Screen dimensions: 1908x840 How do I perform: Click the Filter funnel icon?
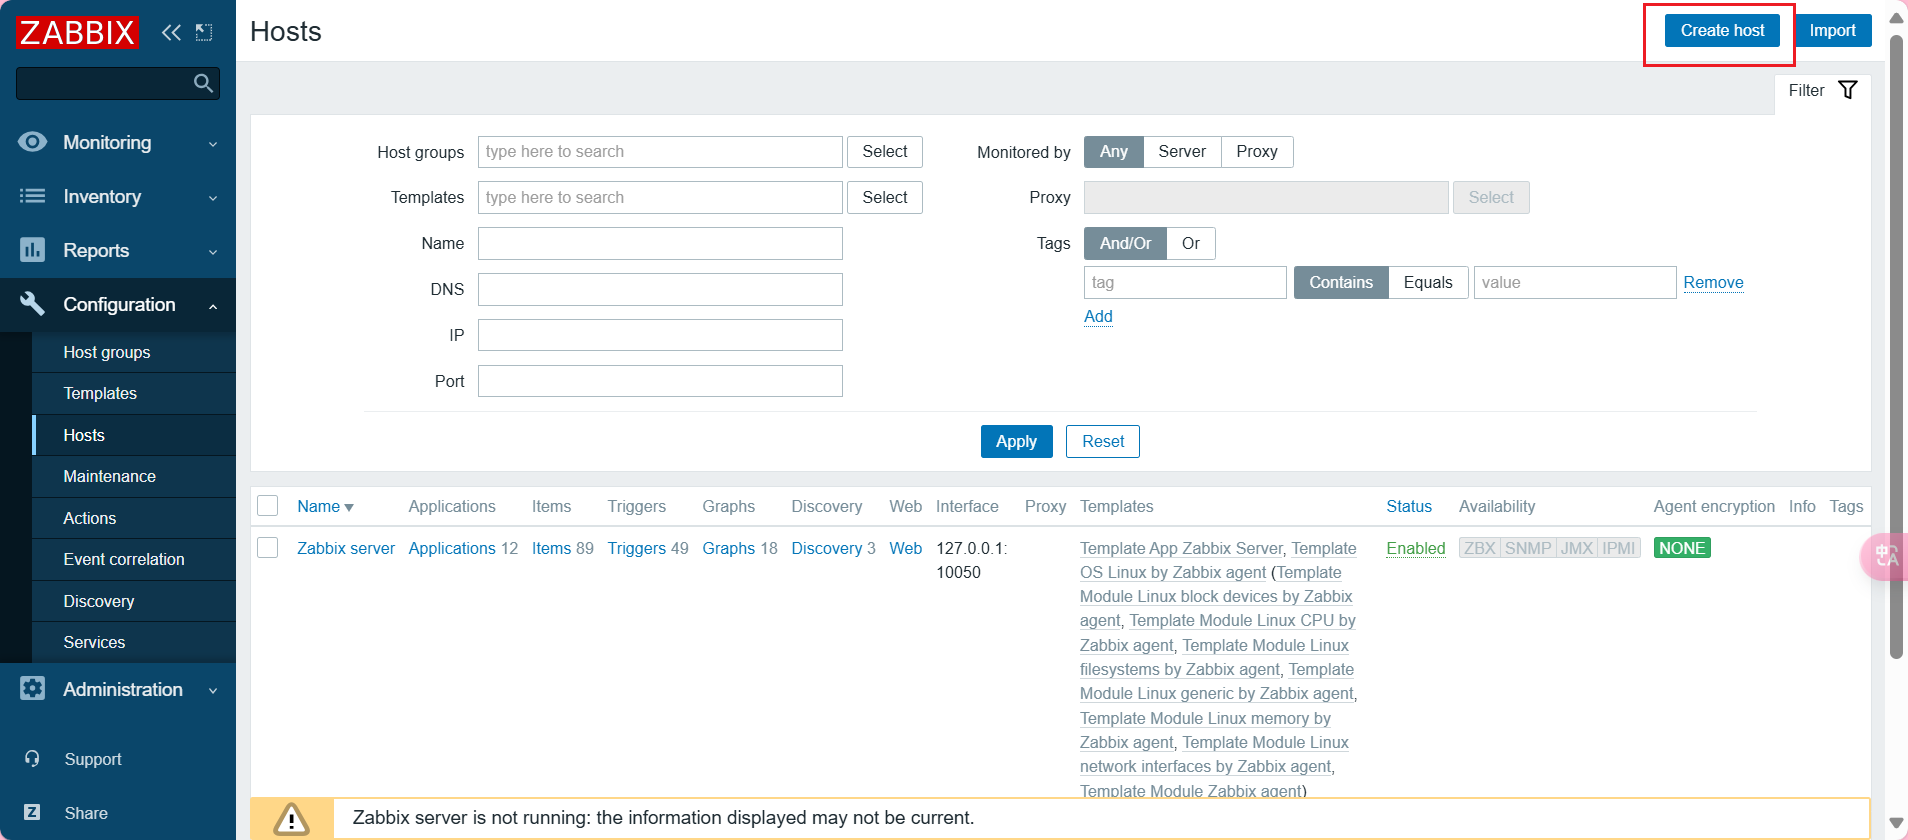click(x=1847, y=90)
